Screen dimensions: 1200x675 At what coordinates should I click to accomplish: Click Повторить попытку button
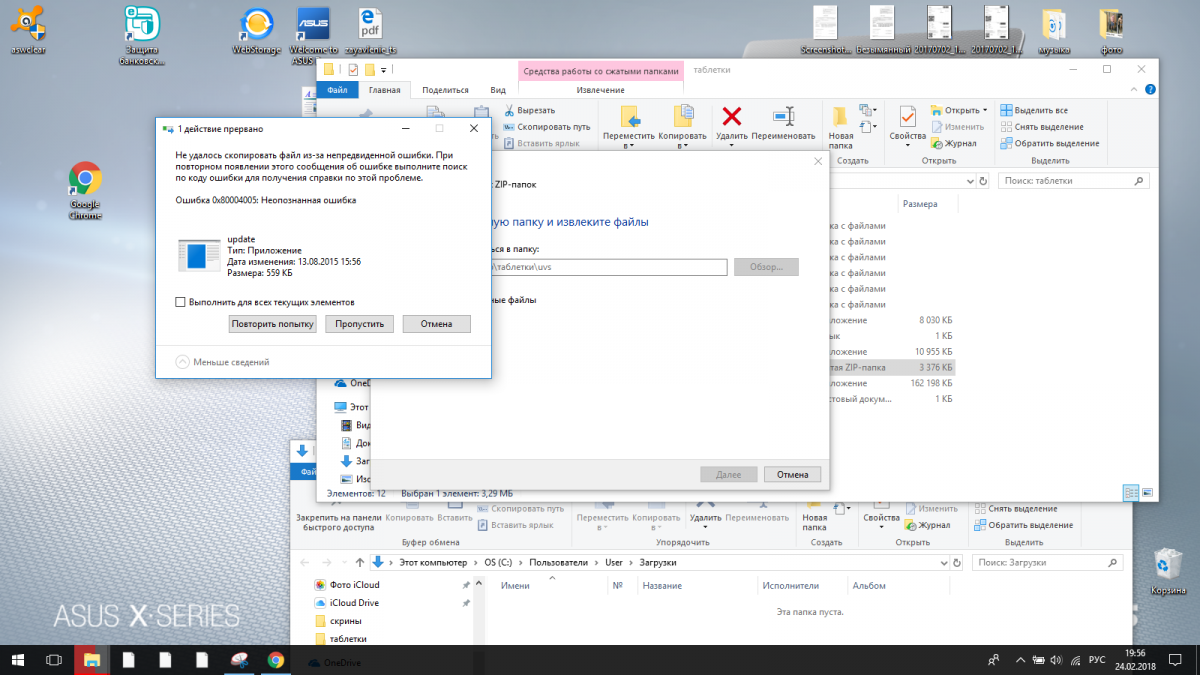tap(272, 324)
